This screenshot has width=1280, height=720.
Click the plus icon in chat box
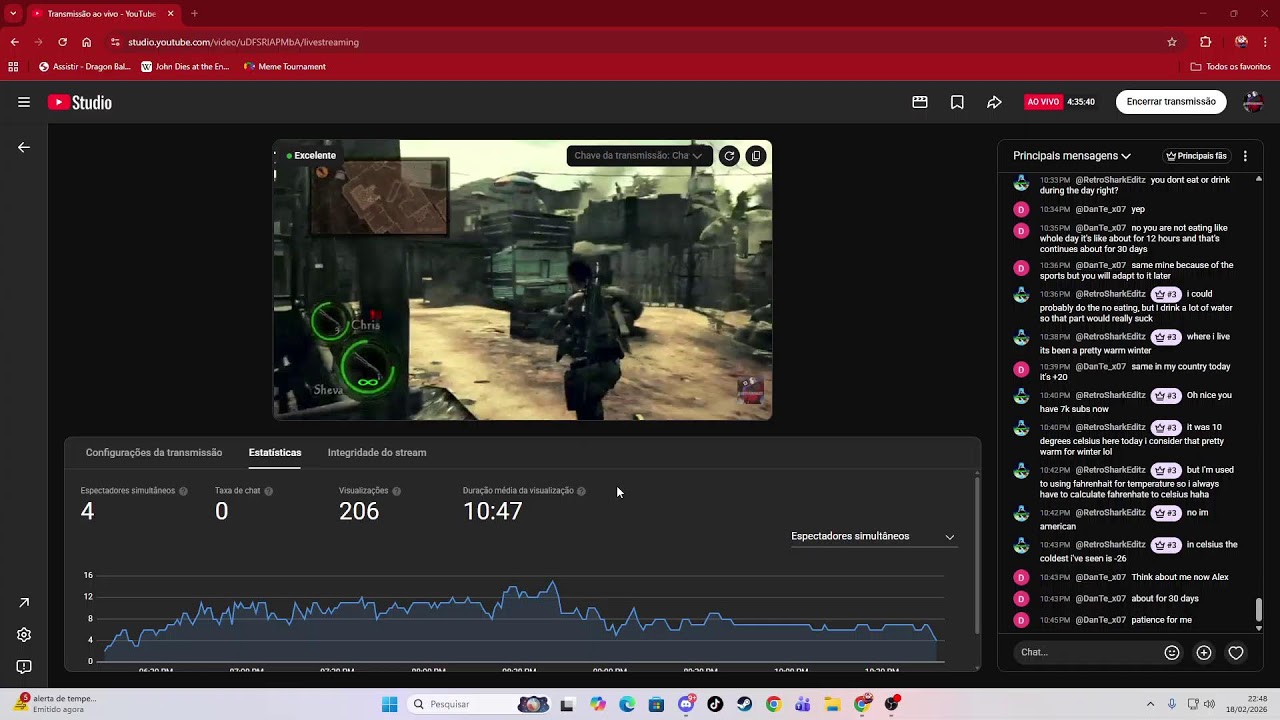point(1204,652)
